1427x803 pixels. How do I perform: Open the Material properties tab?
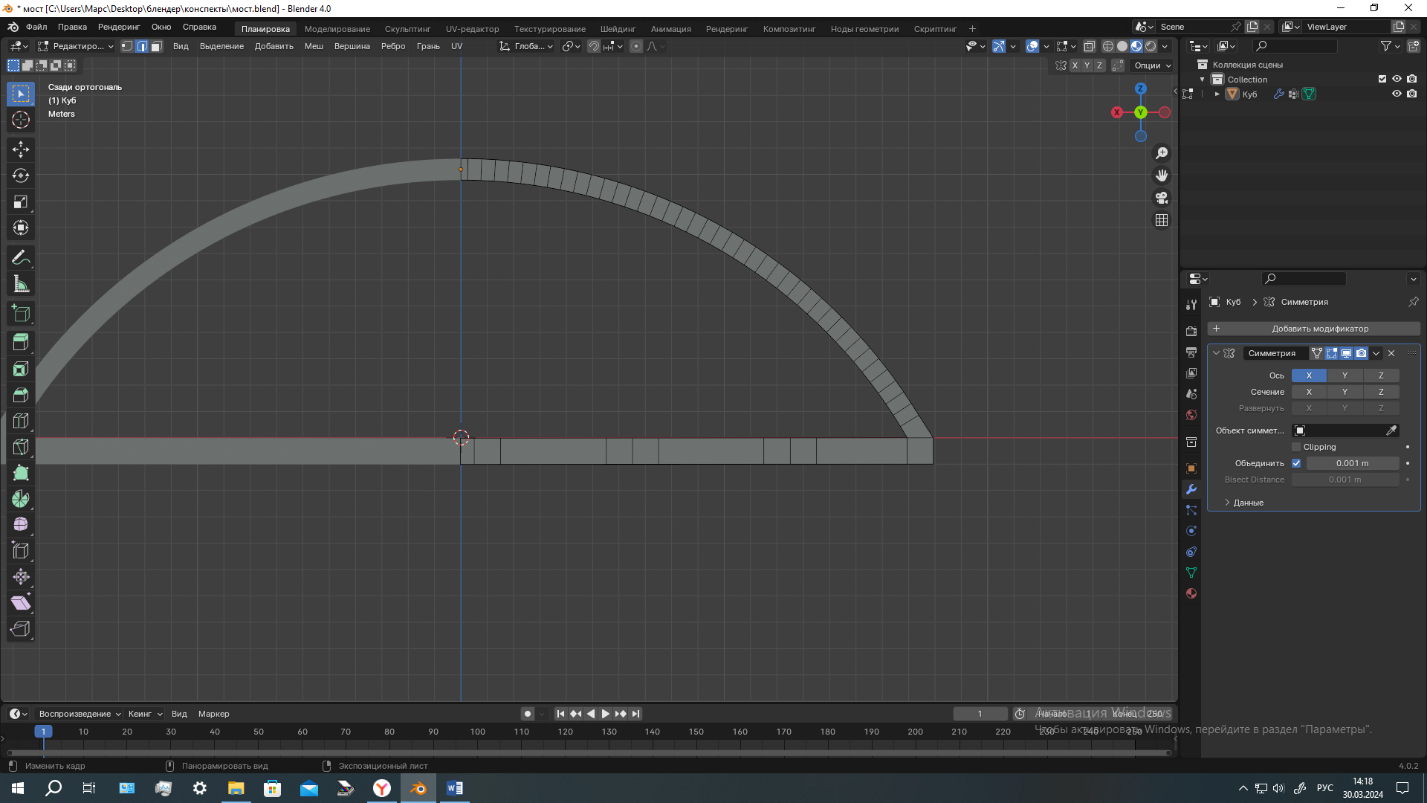[x=1191, y=594]
